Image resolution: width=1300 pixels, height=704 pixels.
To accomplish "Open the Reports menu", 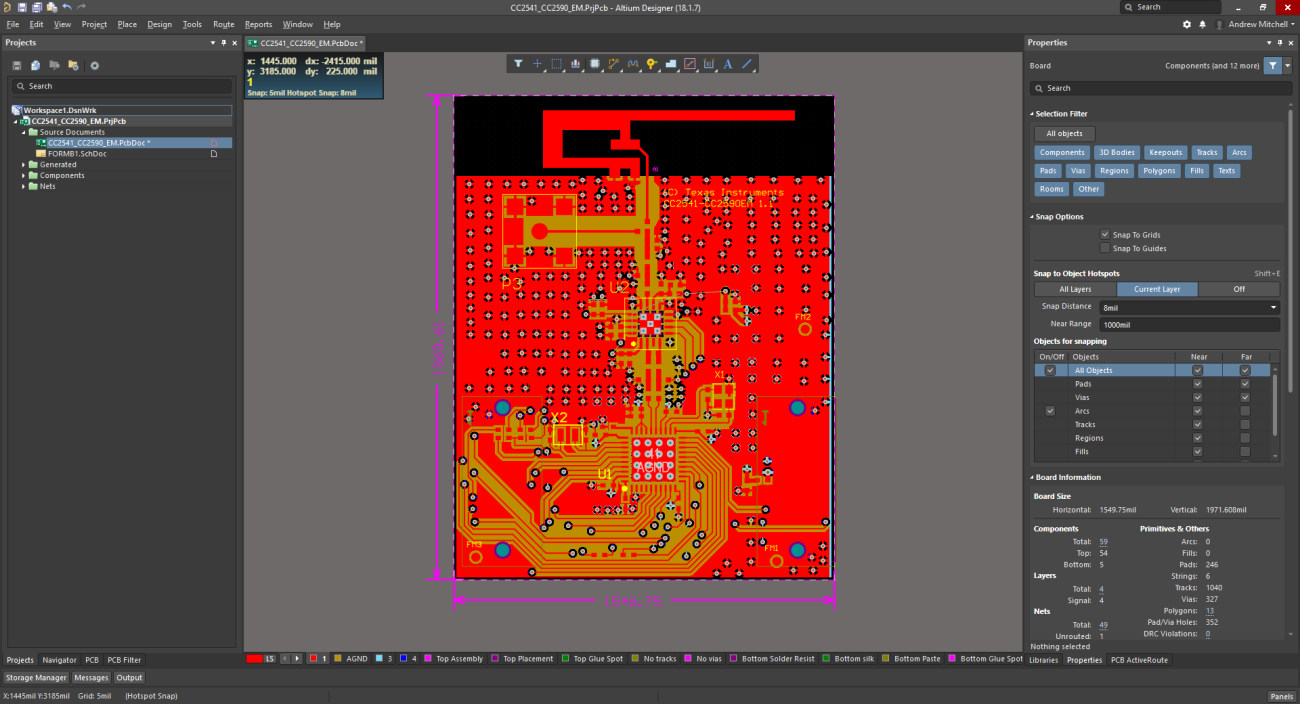I will (259, 24).
